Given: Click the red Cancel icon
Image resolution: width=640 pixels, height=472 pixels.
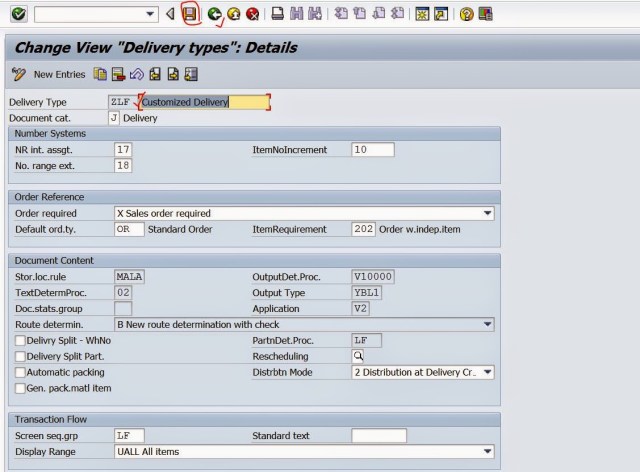Looking at the screenshot, I should point(252,14).
